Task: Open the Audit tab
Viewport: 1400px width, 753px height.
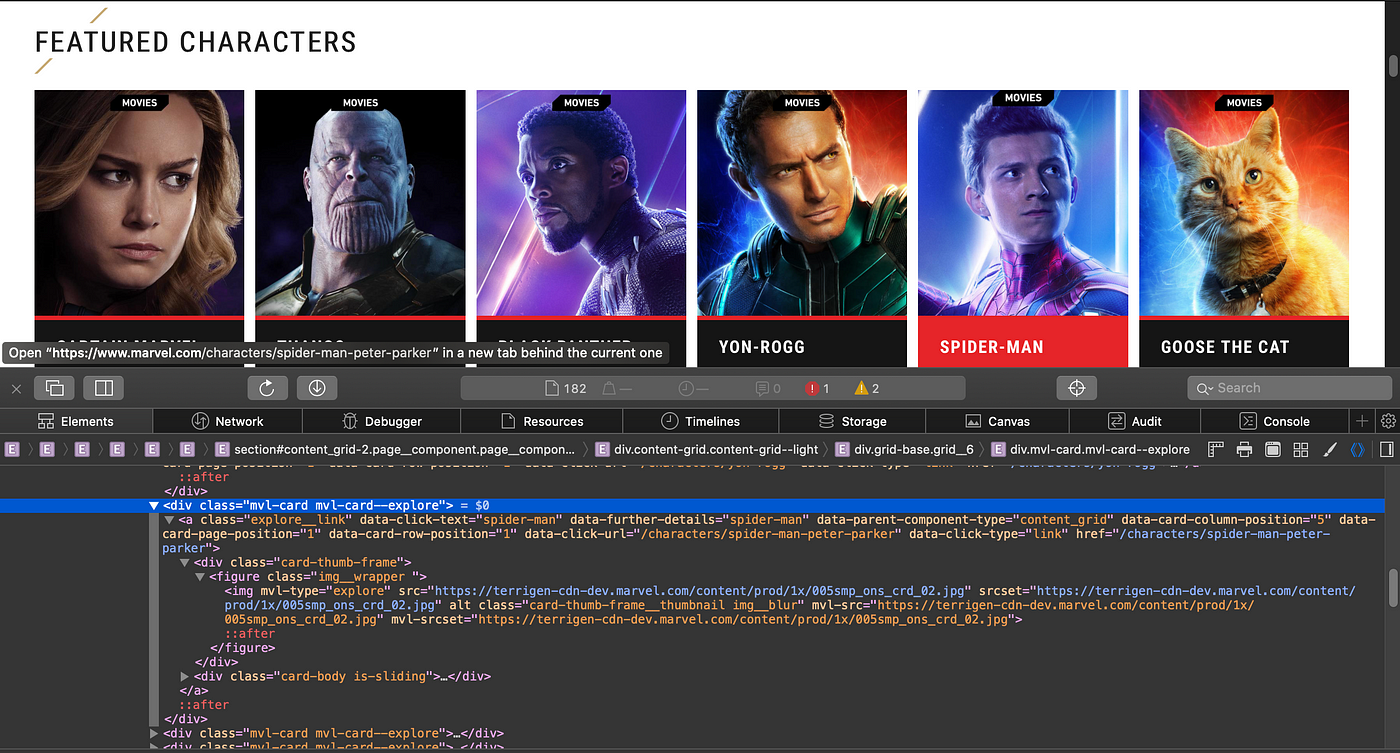Action: (x=1135, y=421)
